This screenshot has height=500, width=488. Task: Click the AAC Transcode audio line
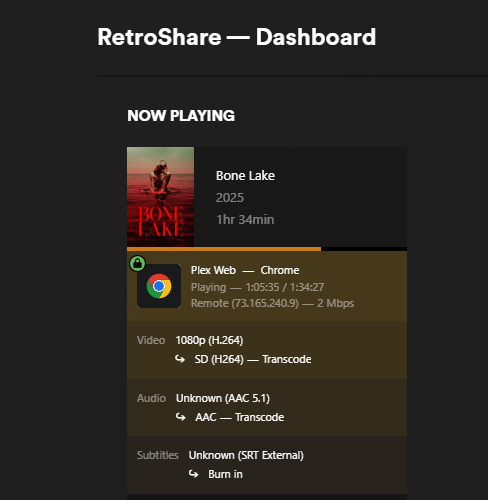[x=240, y=417]
